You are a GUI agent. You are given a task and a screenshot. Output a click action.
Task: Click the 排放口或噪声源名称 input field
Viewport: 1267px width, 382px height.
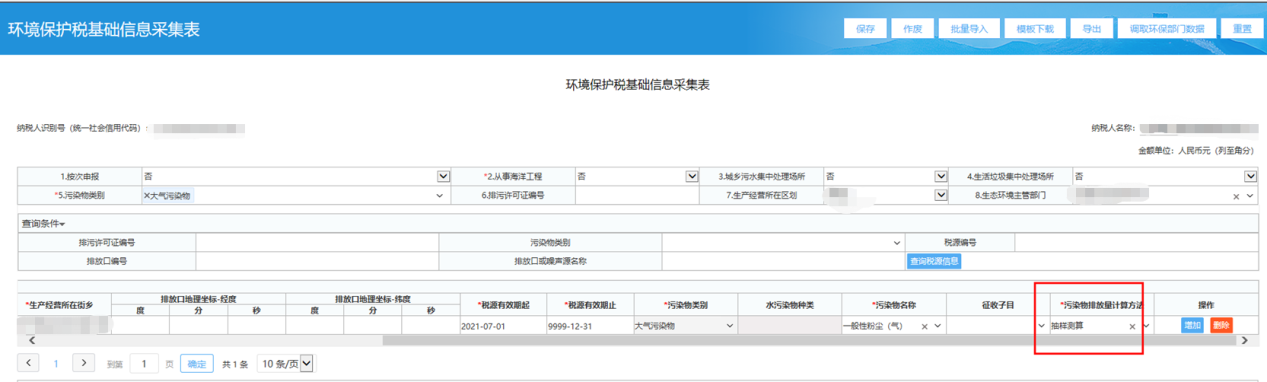pos(783,261)
